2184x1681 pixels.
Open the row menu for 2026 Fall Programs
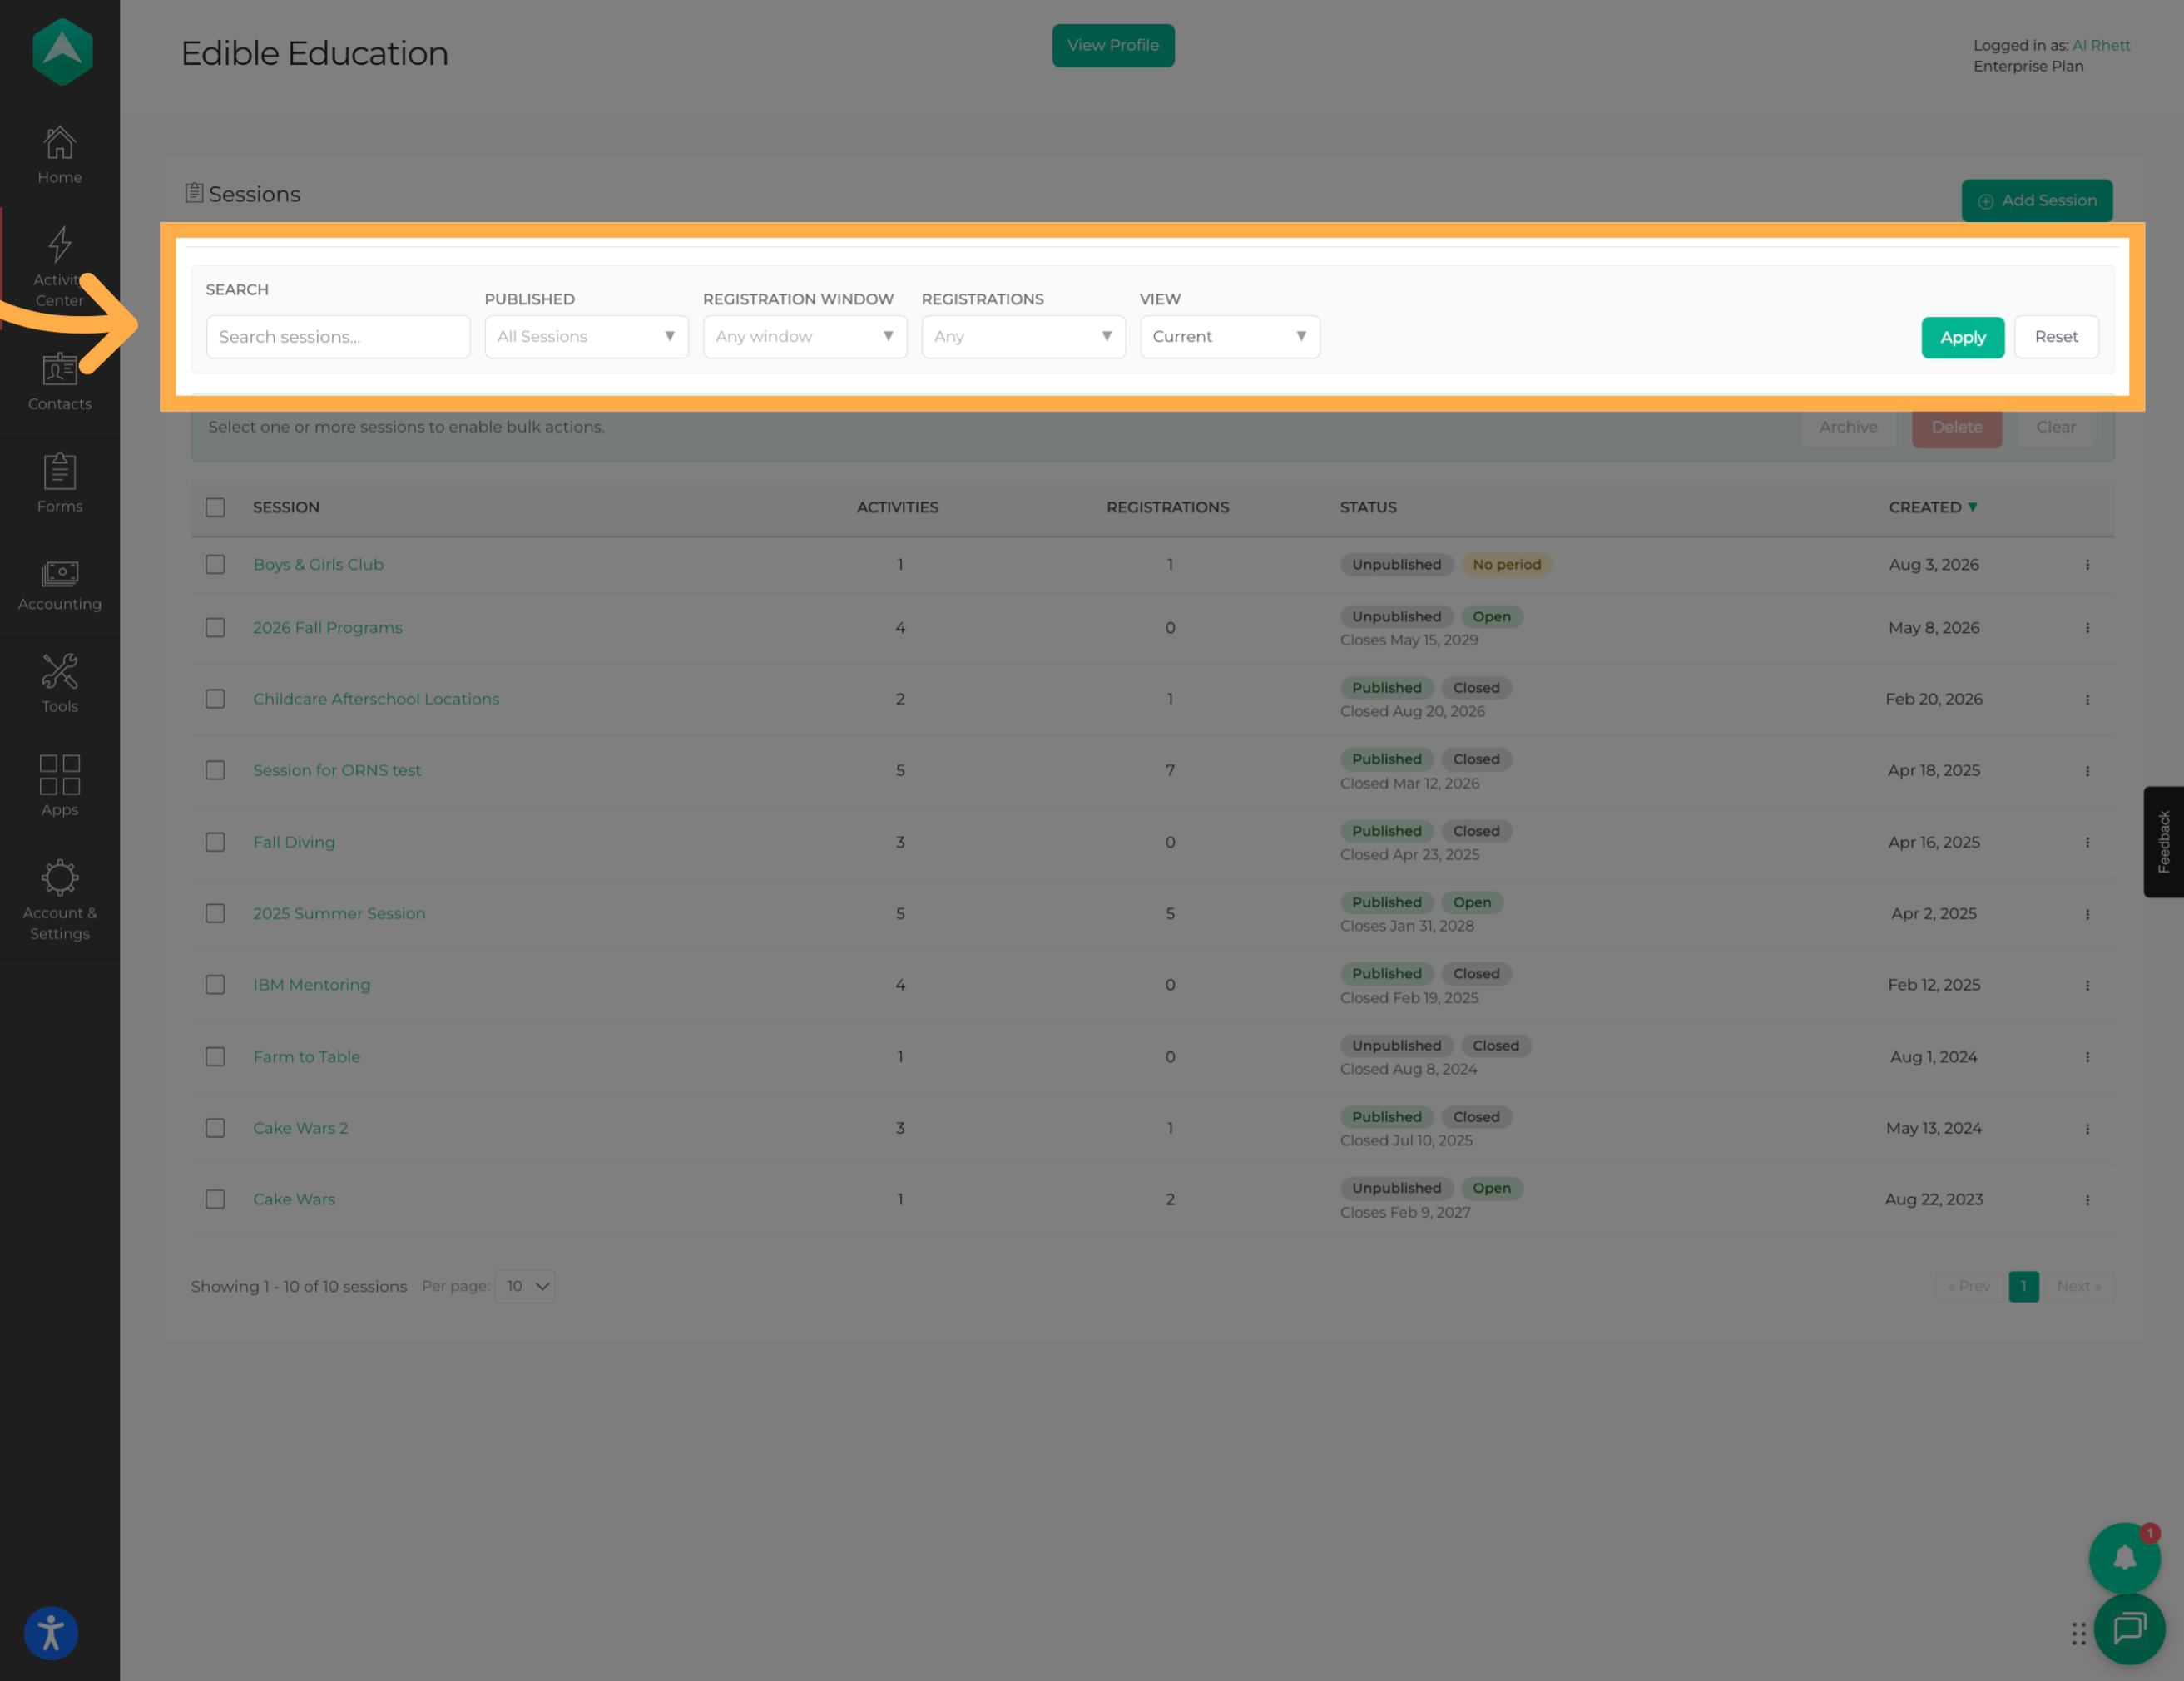(2087, 628)
